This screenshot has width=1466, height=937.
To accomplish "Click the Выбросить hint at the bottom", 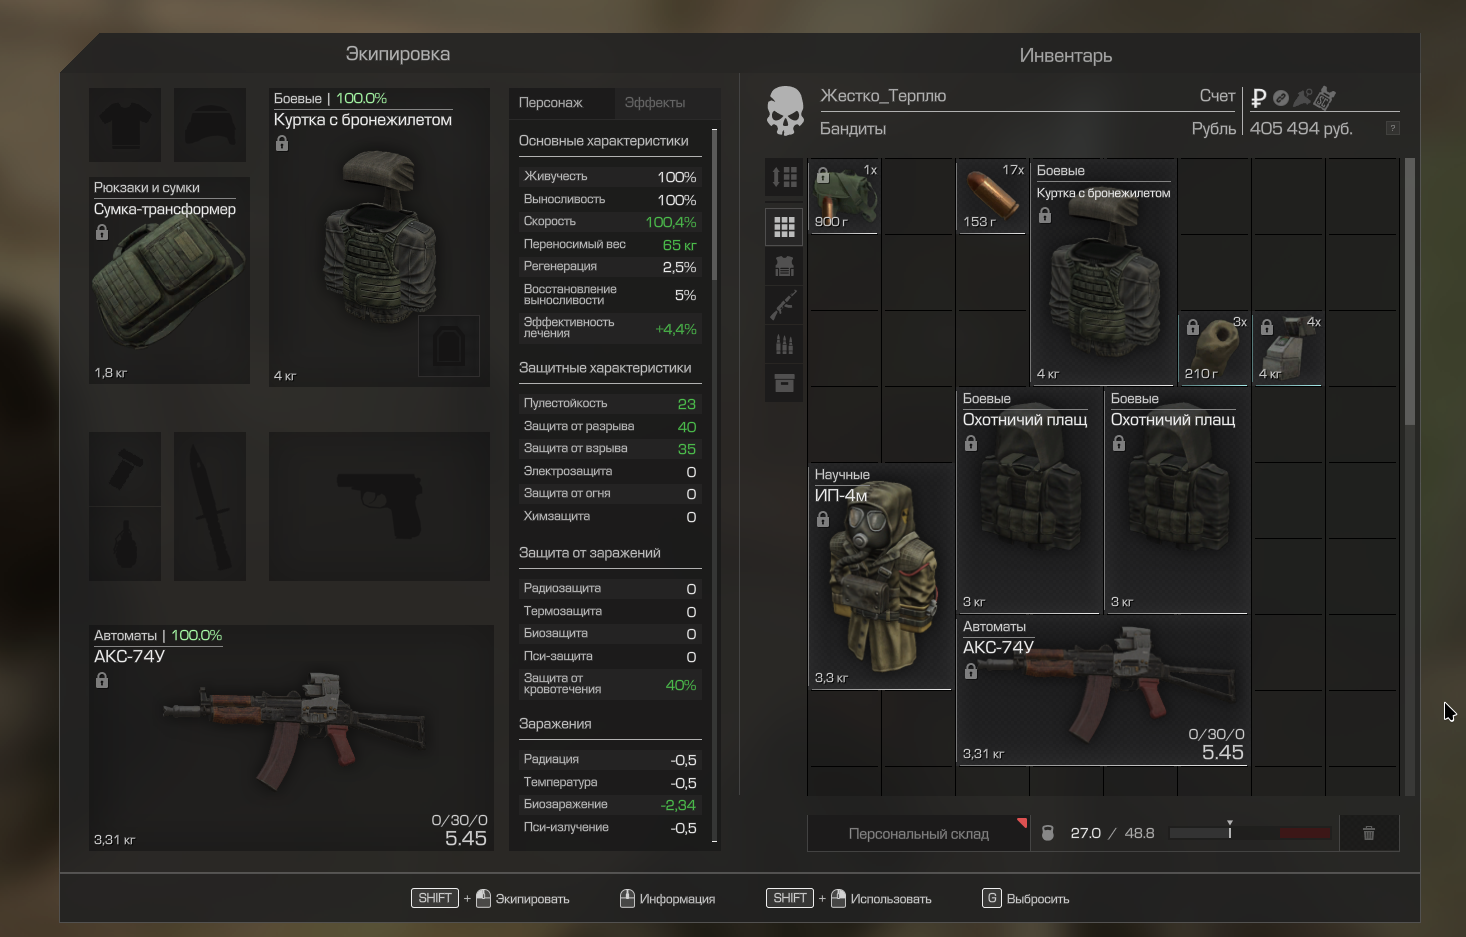I will coord(1027,899).
